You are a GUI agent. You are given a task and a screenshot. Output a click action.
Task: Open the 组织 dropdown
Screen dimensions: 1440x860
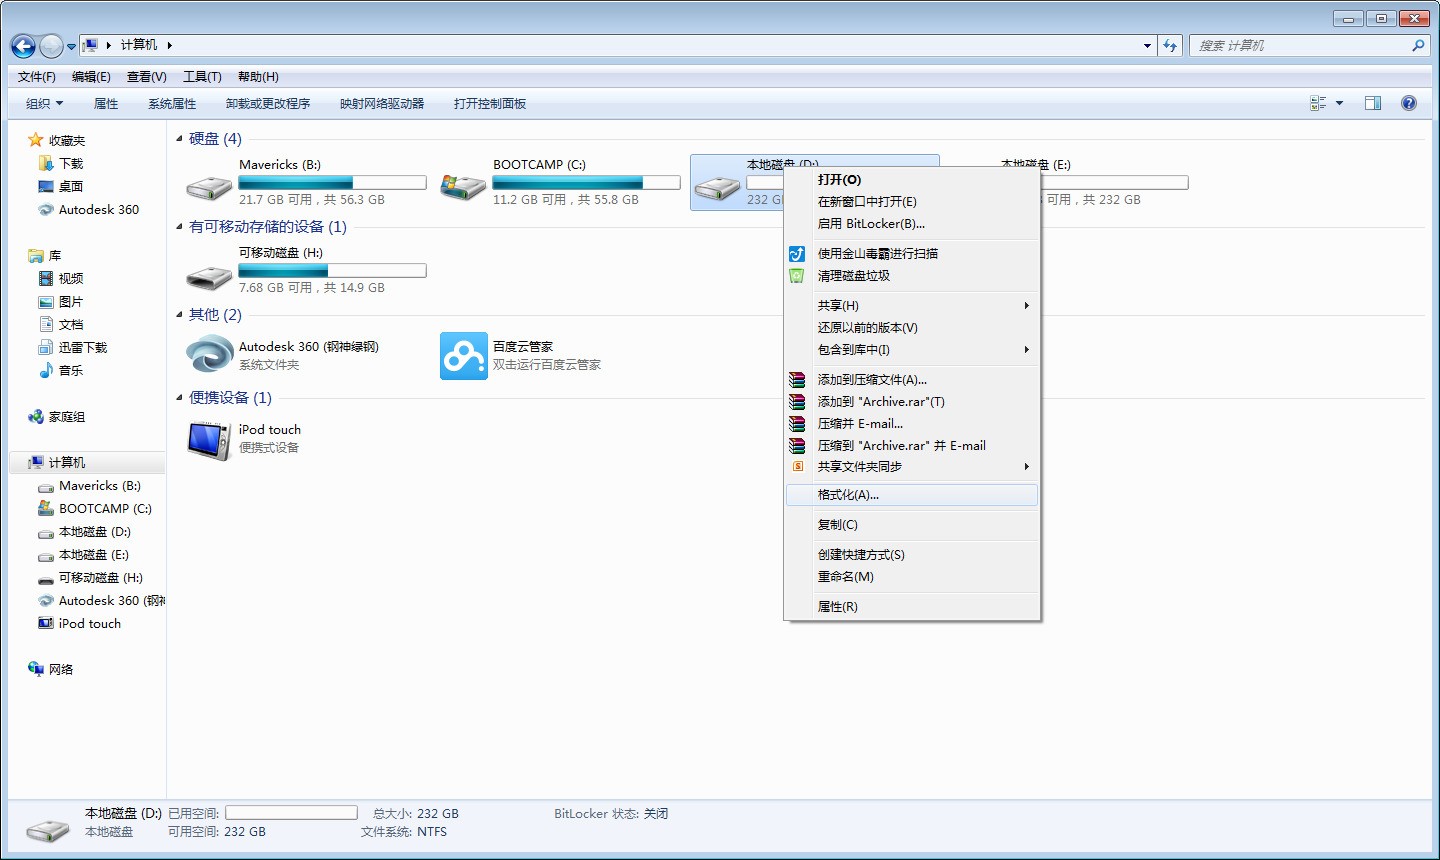tap(43, 103)
